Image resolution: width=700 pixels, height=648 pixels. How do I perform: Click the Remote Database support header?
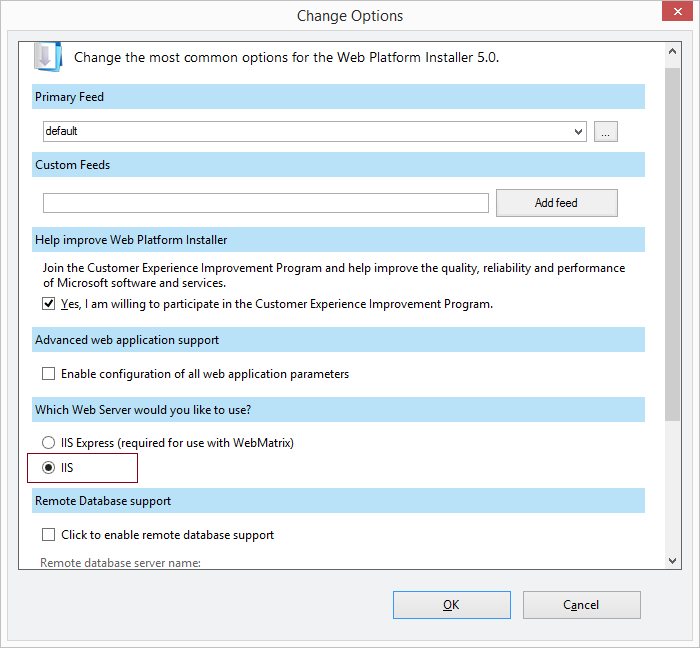pyautogui.click(x=338, y=501)
